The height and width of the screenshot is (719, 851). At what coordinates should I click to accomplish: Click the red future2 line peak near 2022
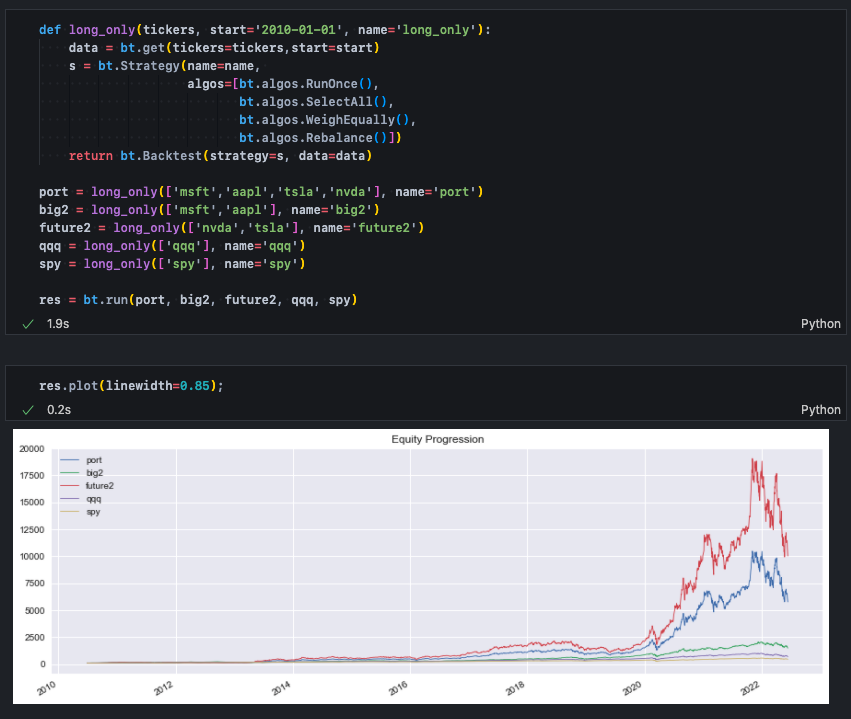coord(752,460)
